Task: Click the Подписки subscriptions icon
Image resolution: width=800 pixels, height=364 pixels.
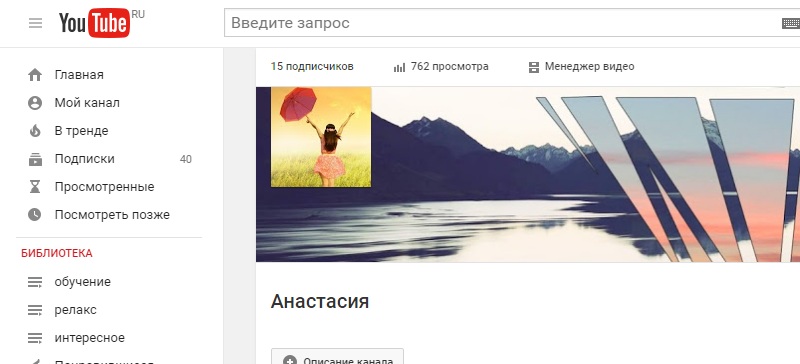Action: click(x=35, y=159)
